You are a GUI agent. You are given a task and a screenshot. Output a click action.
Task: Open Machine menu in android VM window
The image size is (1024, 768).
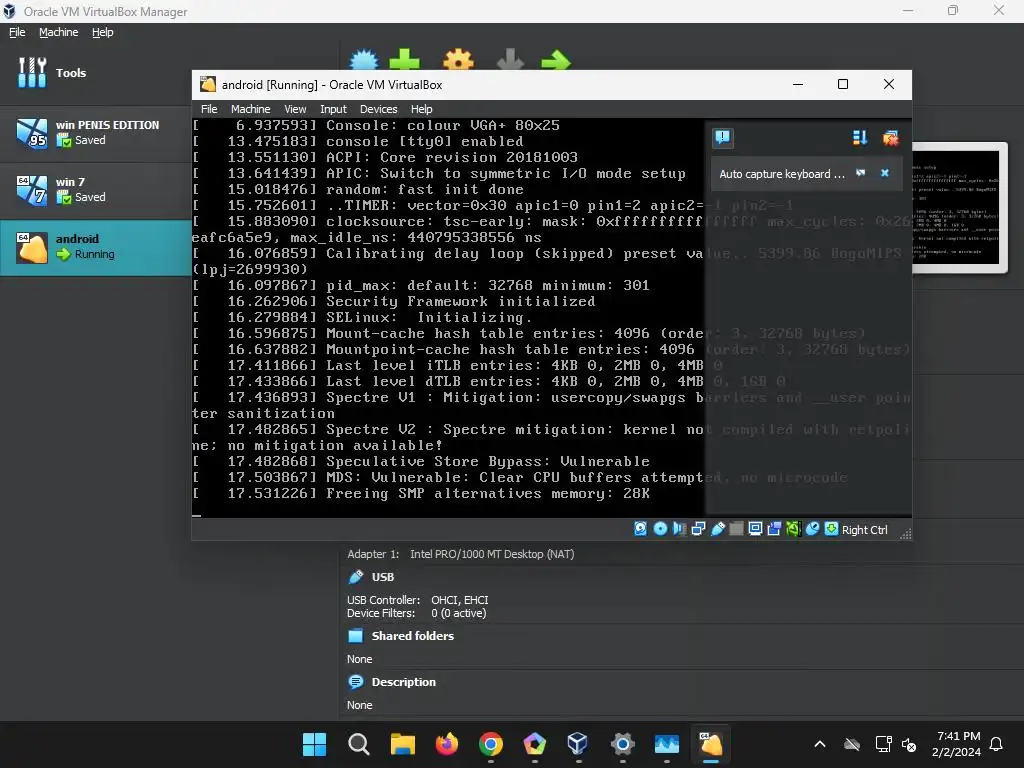click(250, 109)
